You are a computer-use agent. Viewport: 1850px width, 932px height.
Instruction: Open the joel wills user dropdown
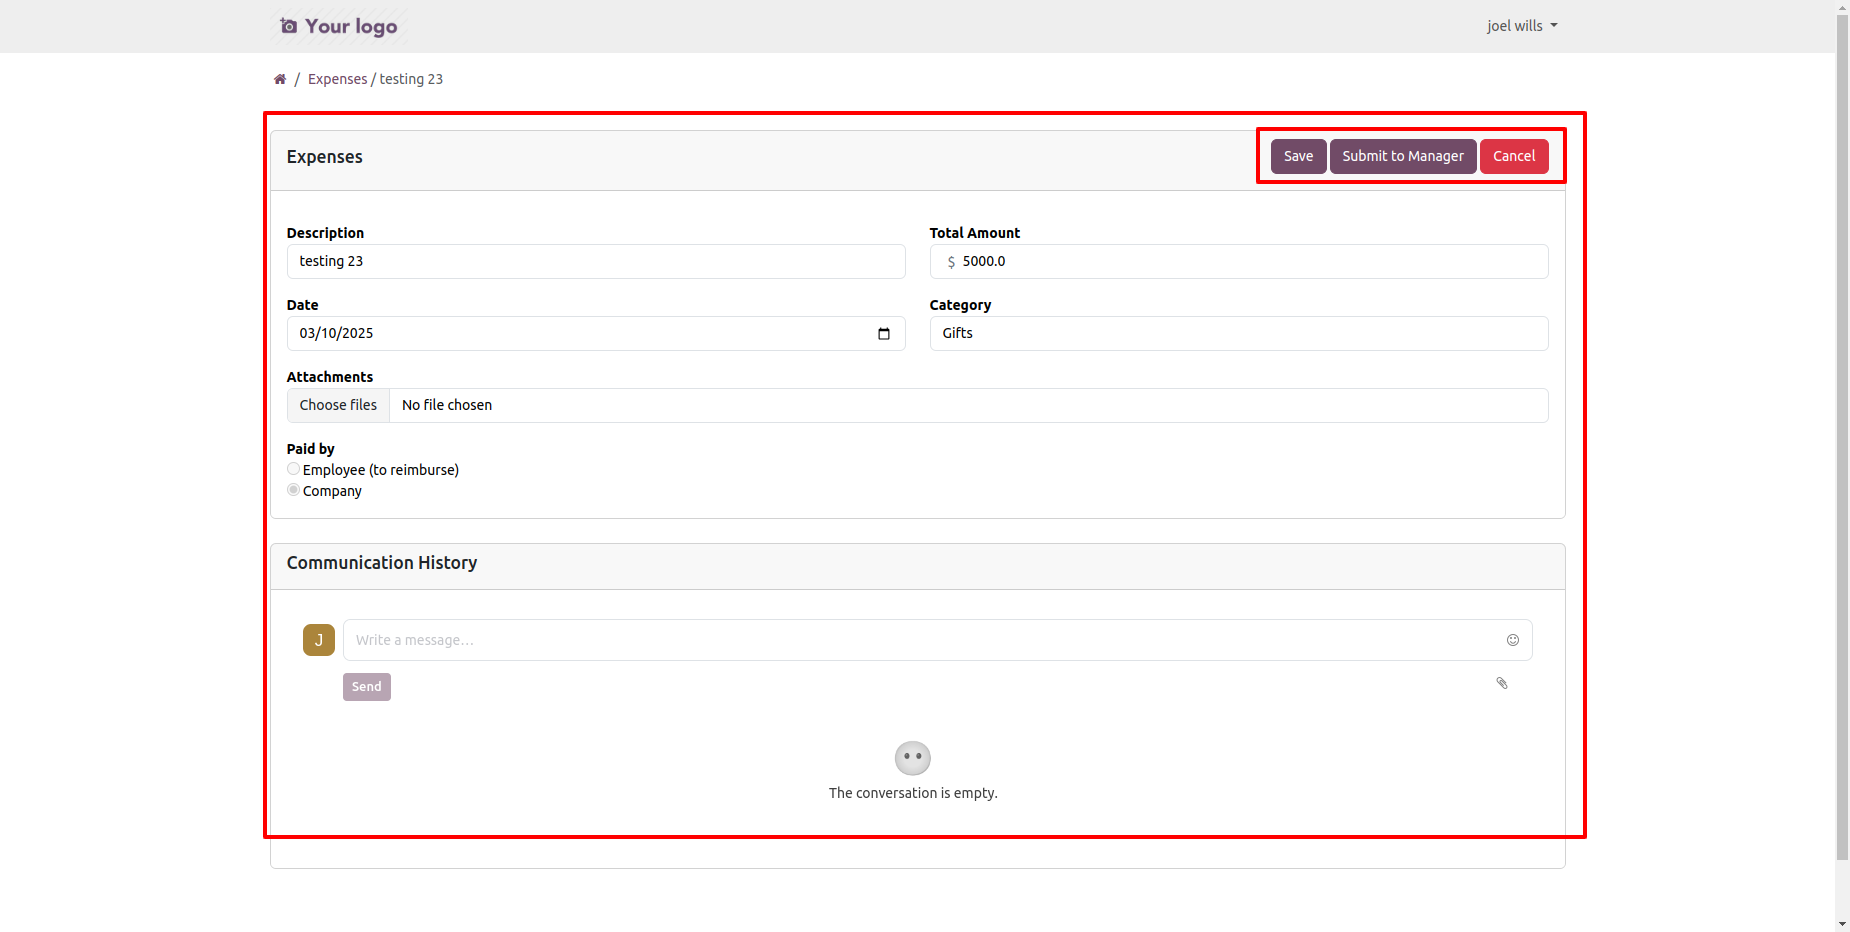coord(1521,26)
